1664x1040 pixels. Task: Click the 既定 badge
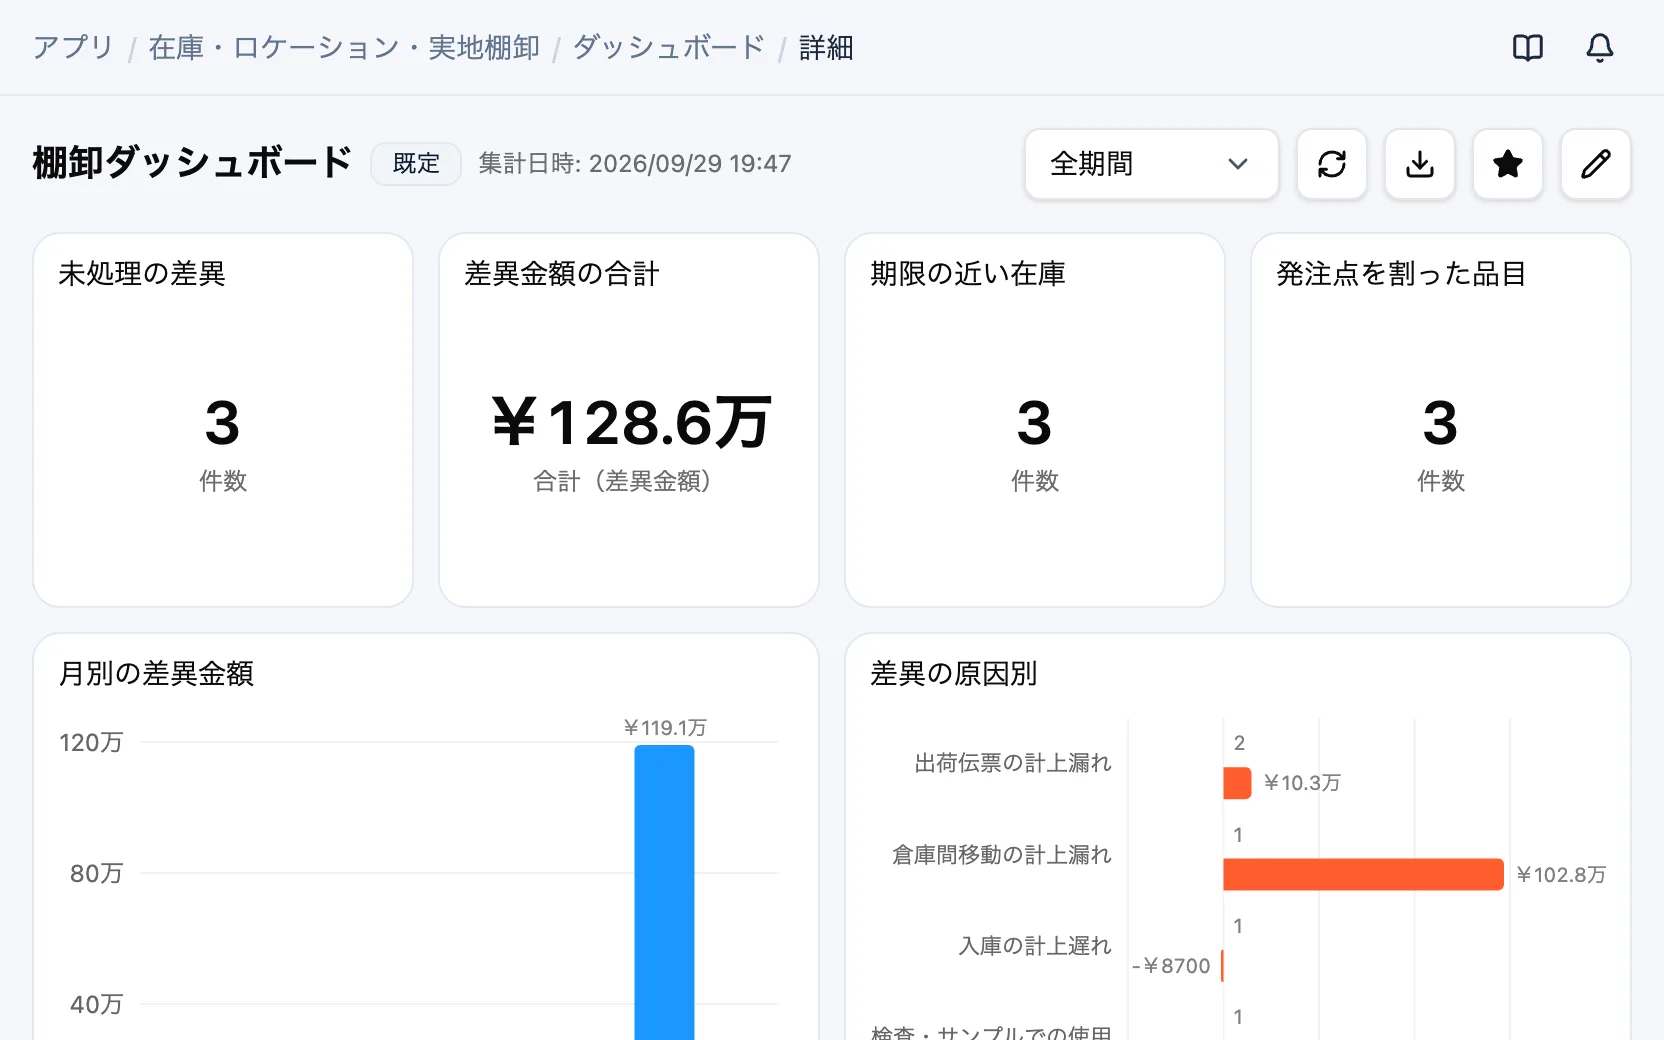coord(416,164)
